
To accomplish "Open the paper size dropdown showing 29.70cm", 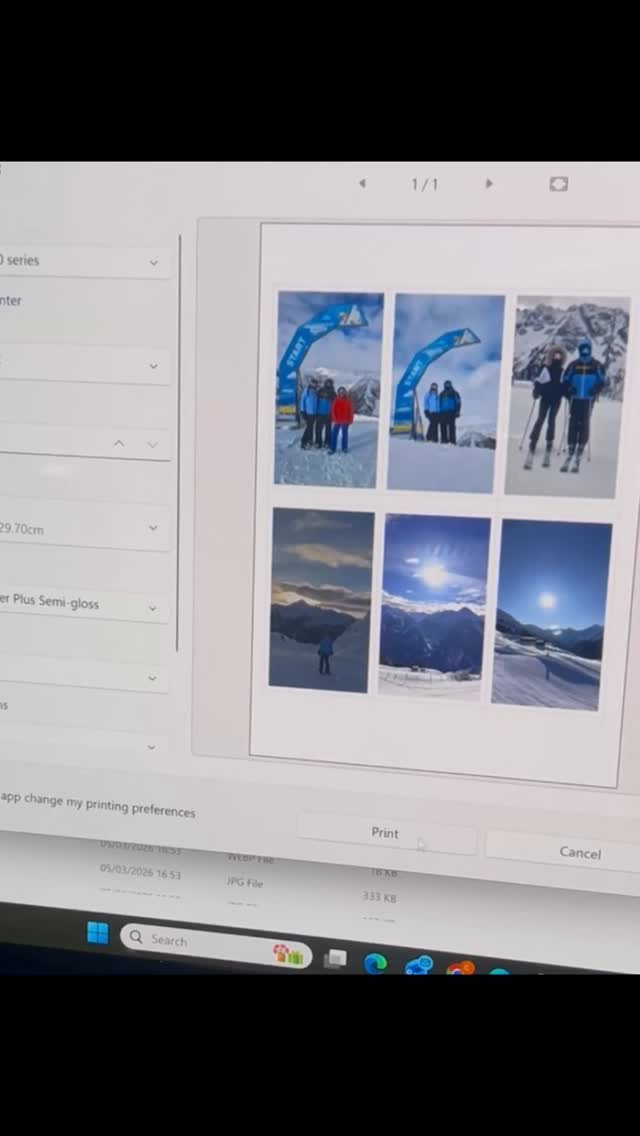I will [x=85, y=529].
